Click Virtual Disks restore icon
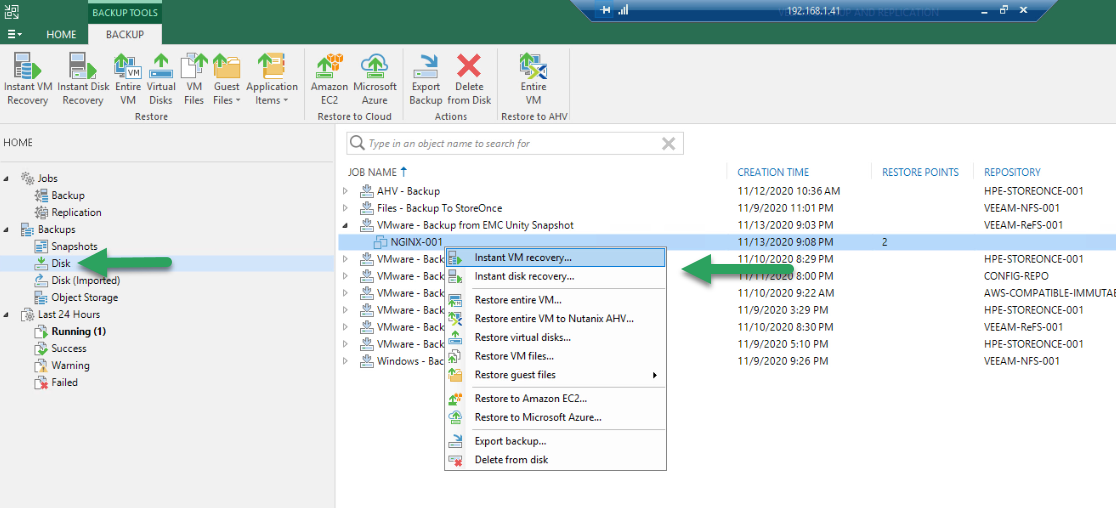 161,79
